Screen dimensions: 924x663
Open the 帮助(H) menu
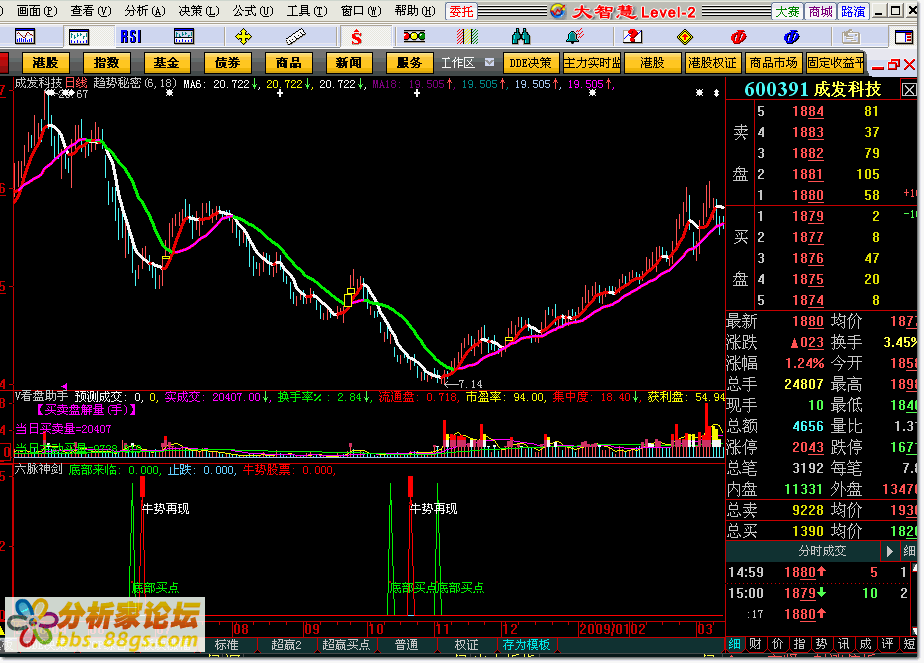(415, 11)
